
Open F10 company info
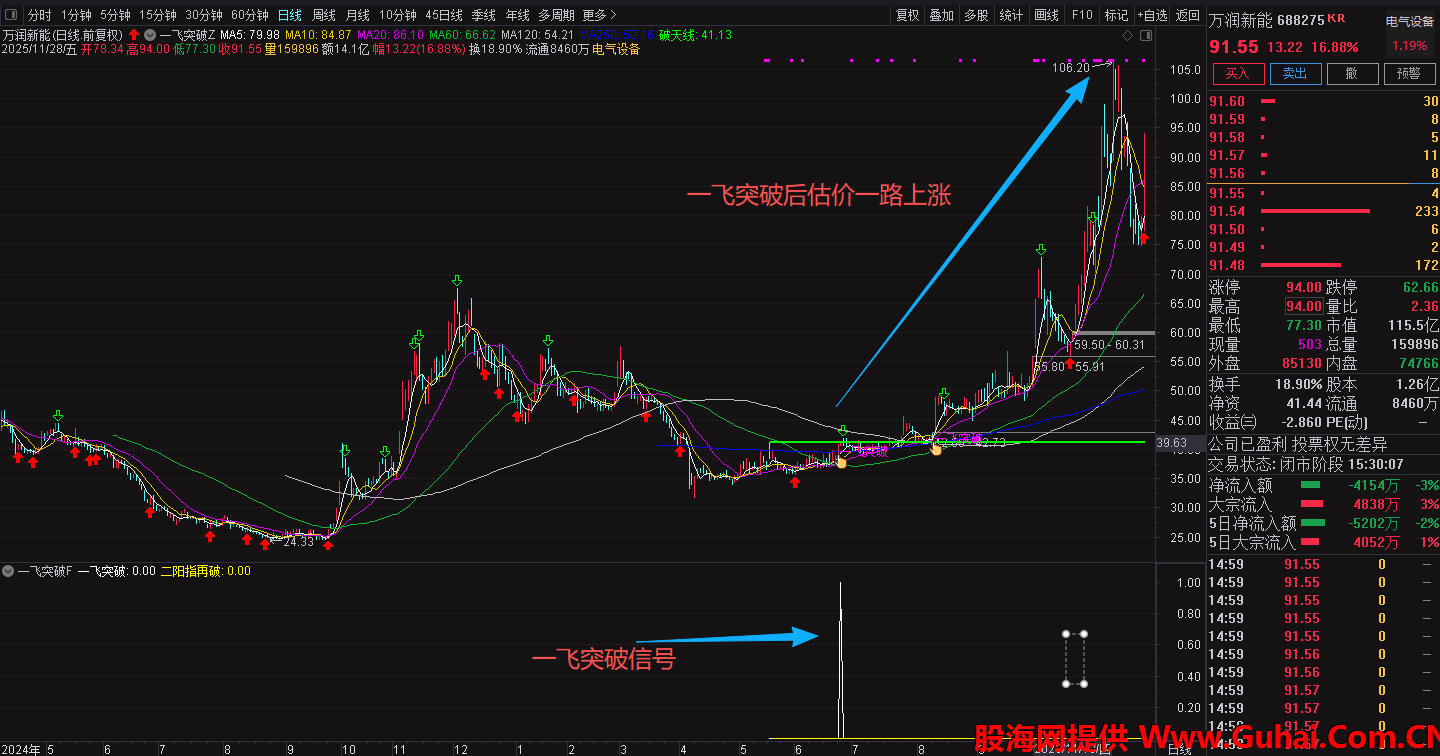(x=1082, y=15)
